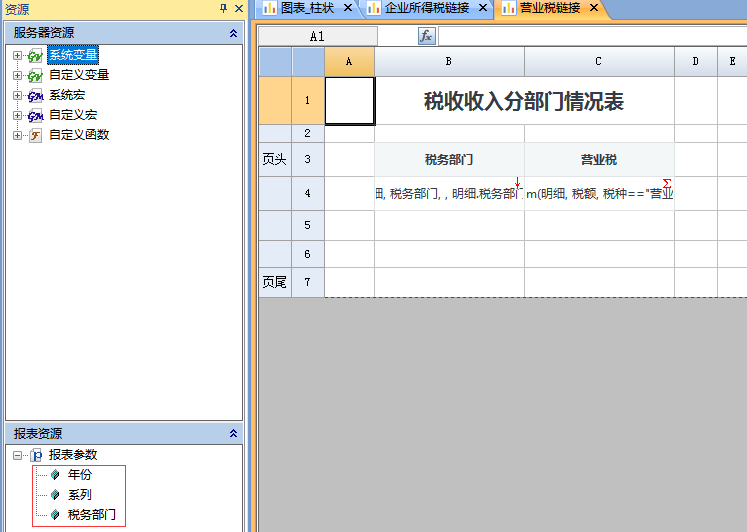The height and width of the screenshot is (532, 747).
Task: Collapse the 报表参数 tree node
Action: tap(17, 455)
